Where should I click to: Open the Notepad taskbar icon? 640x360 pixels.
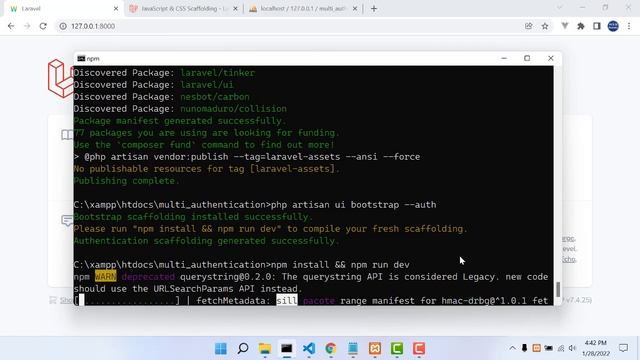click(353, 349)
